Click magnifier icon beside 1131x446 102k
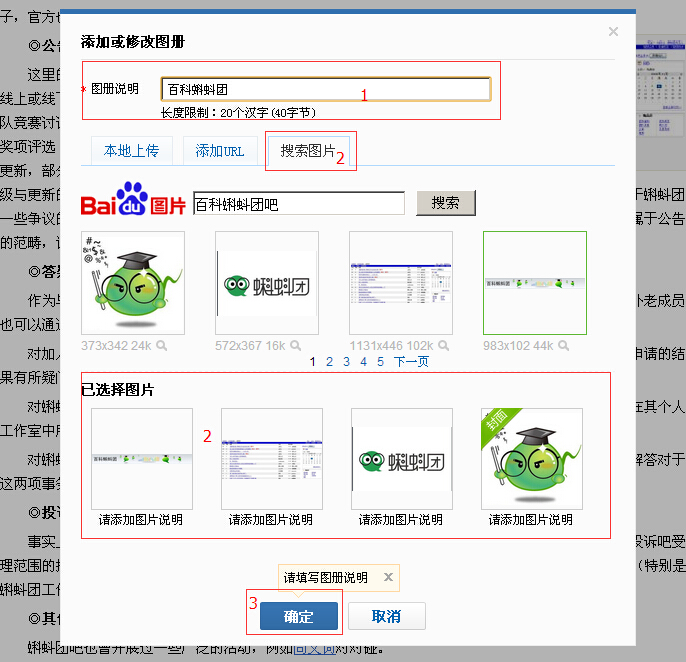The height and width of the screenshot is (662, 686). coord(437,345)
